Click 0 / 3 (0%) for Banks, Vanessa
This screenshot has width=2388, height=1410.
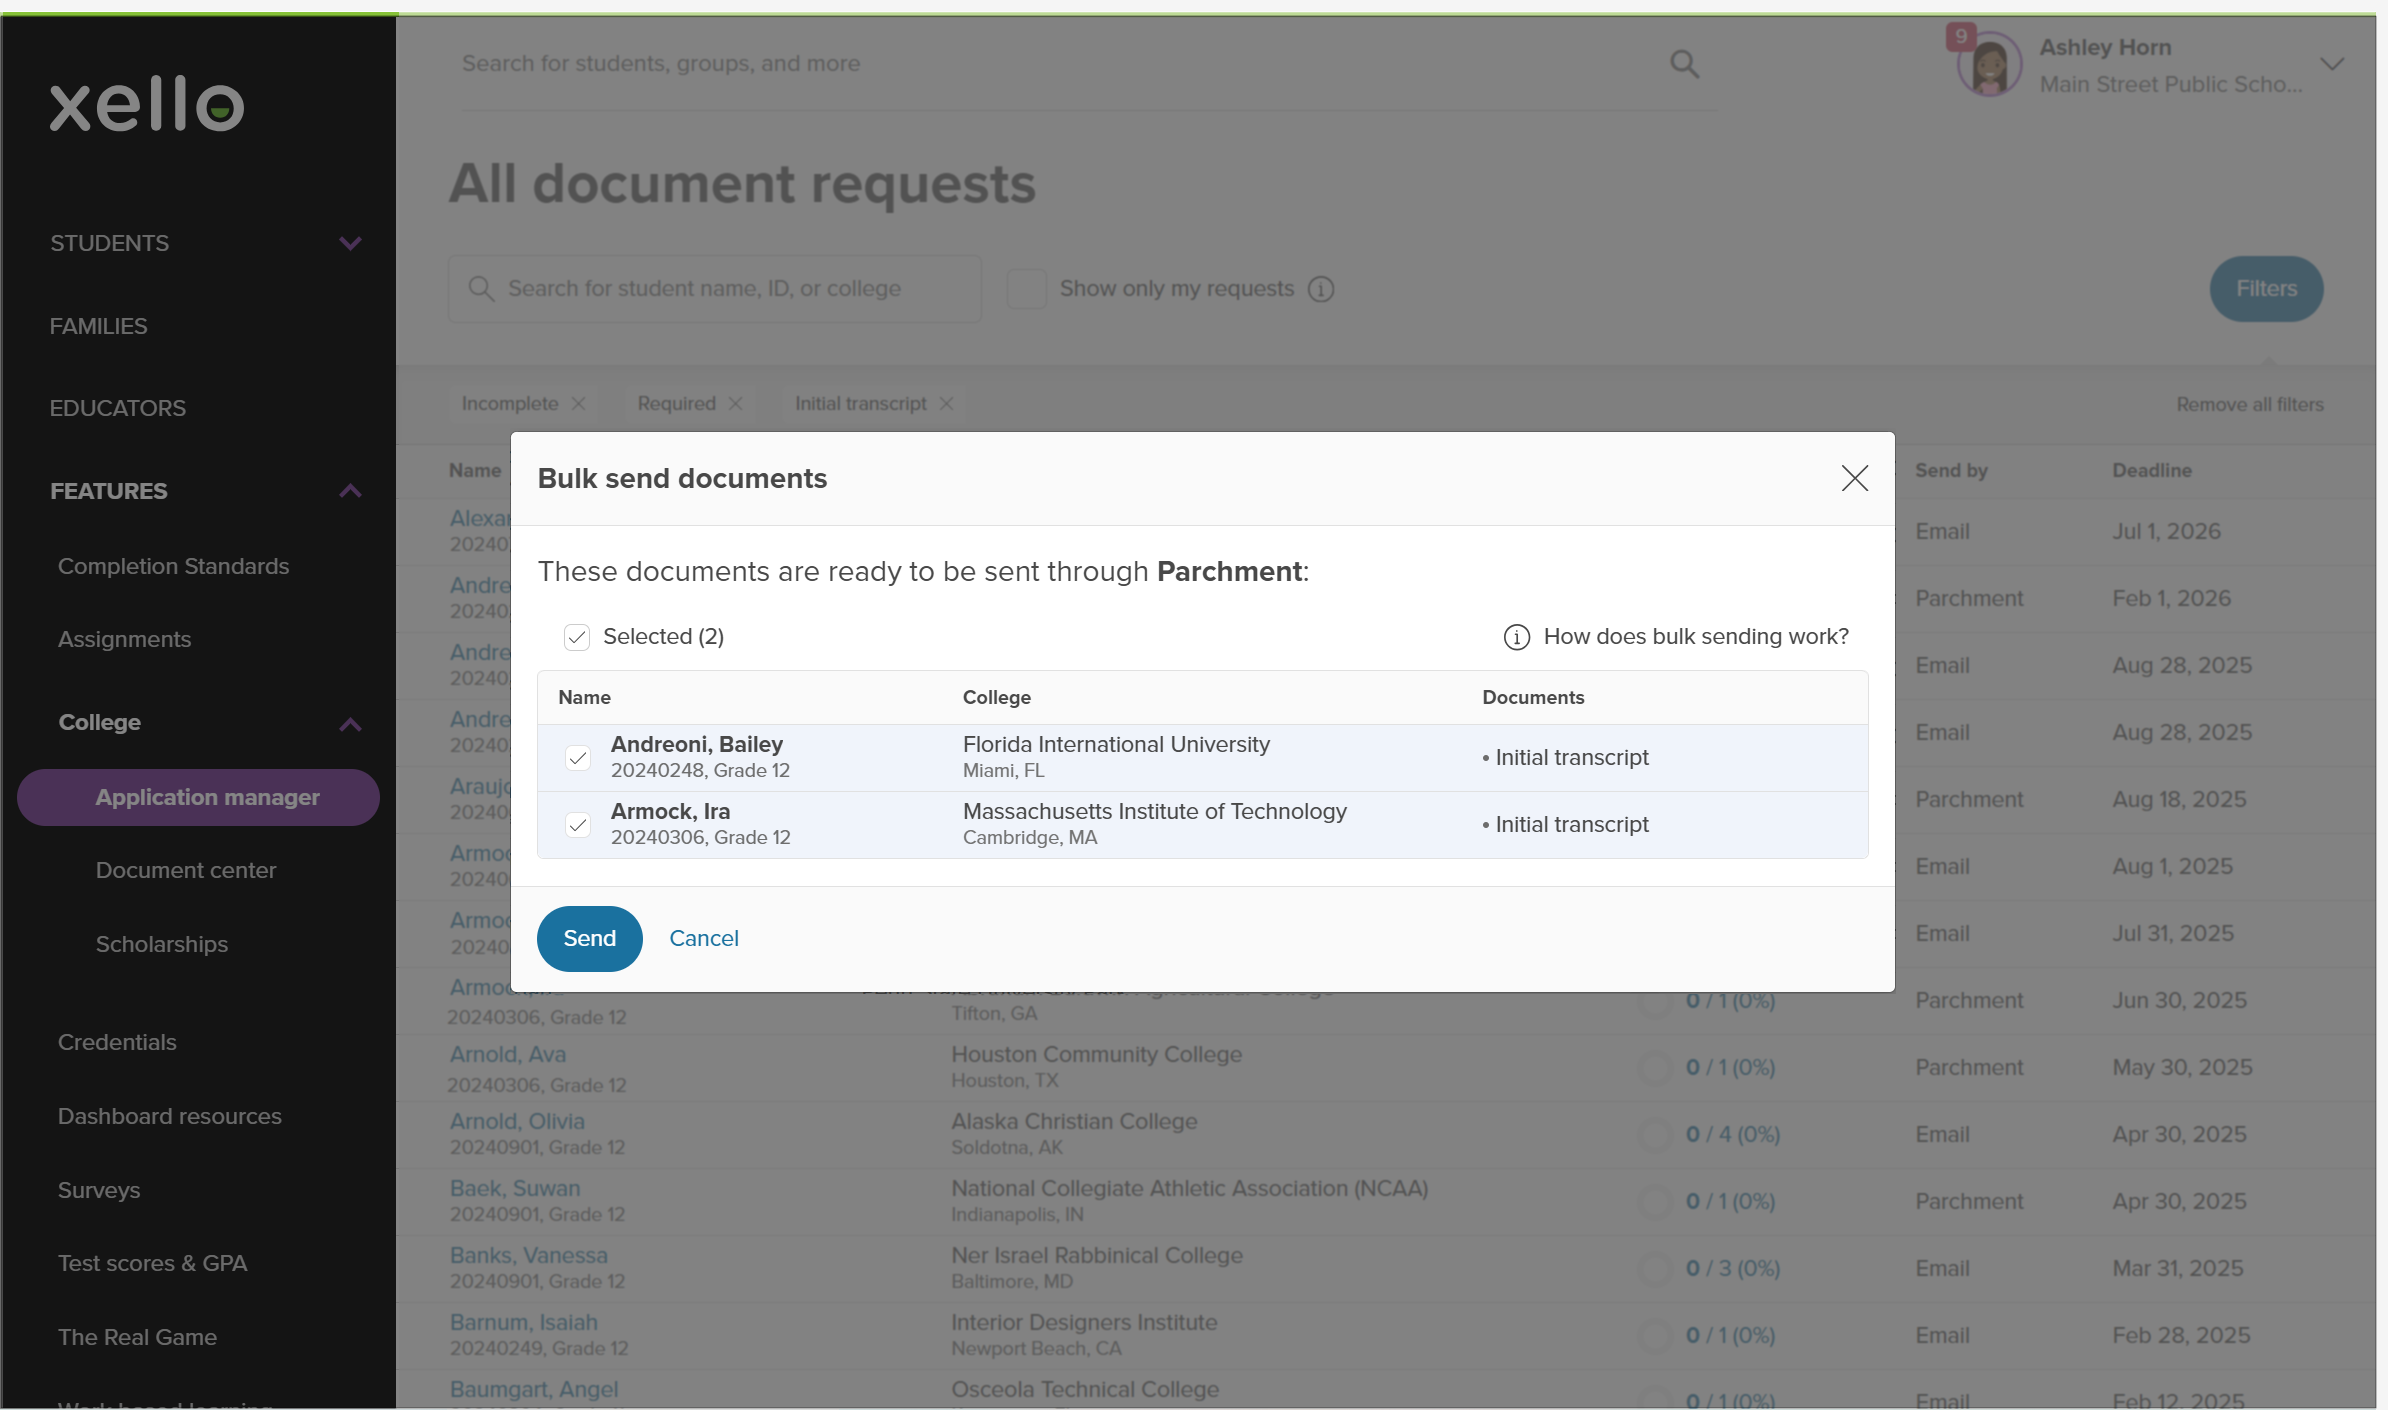1733,1269
